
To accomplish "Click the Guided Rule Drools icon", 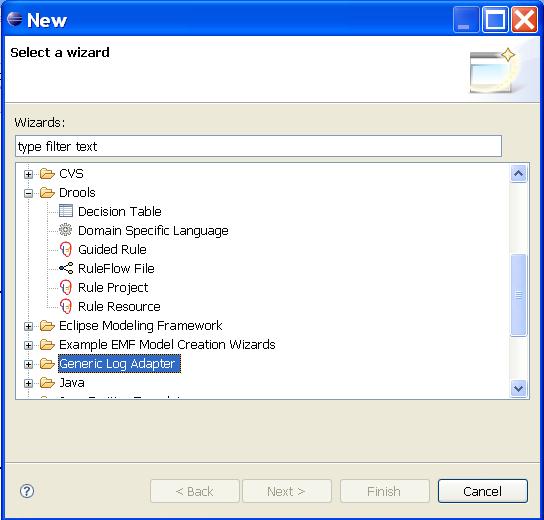I will click(66, 249).
